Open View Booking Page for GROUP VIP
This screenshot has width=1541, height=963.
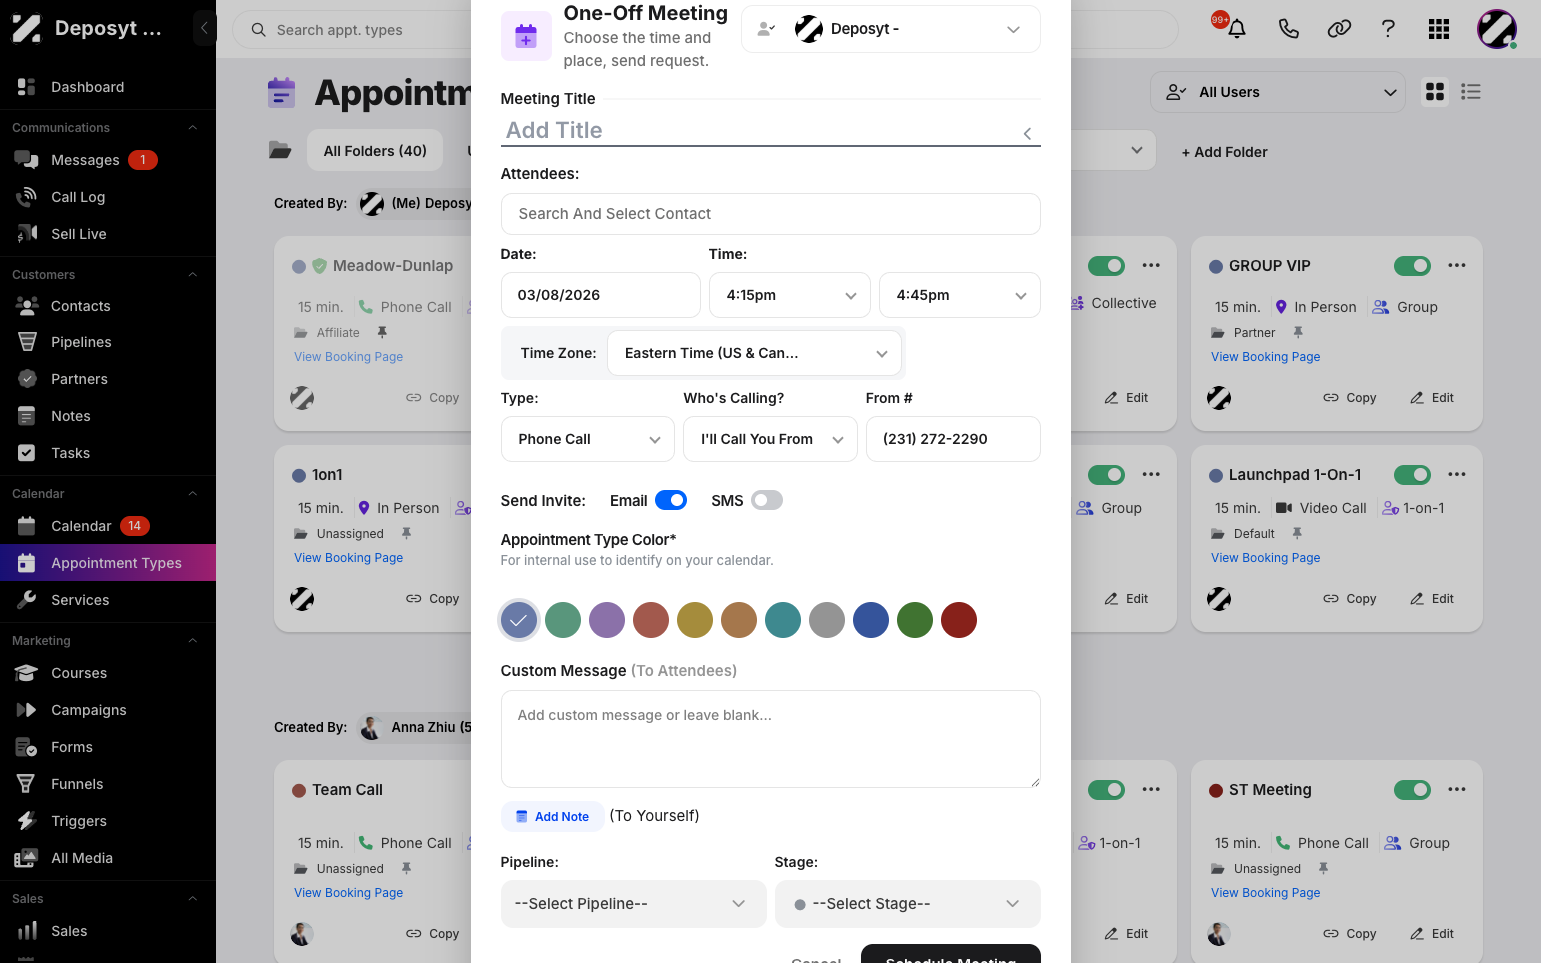[x=1266, y=357]
